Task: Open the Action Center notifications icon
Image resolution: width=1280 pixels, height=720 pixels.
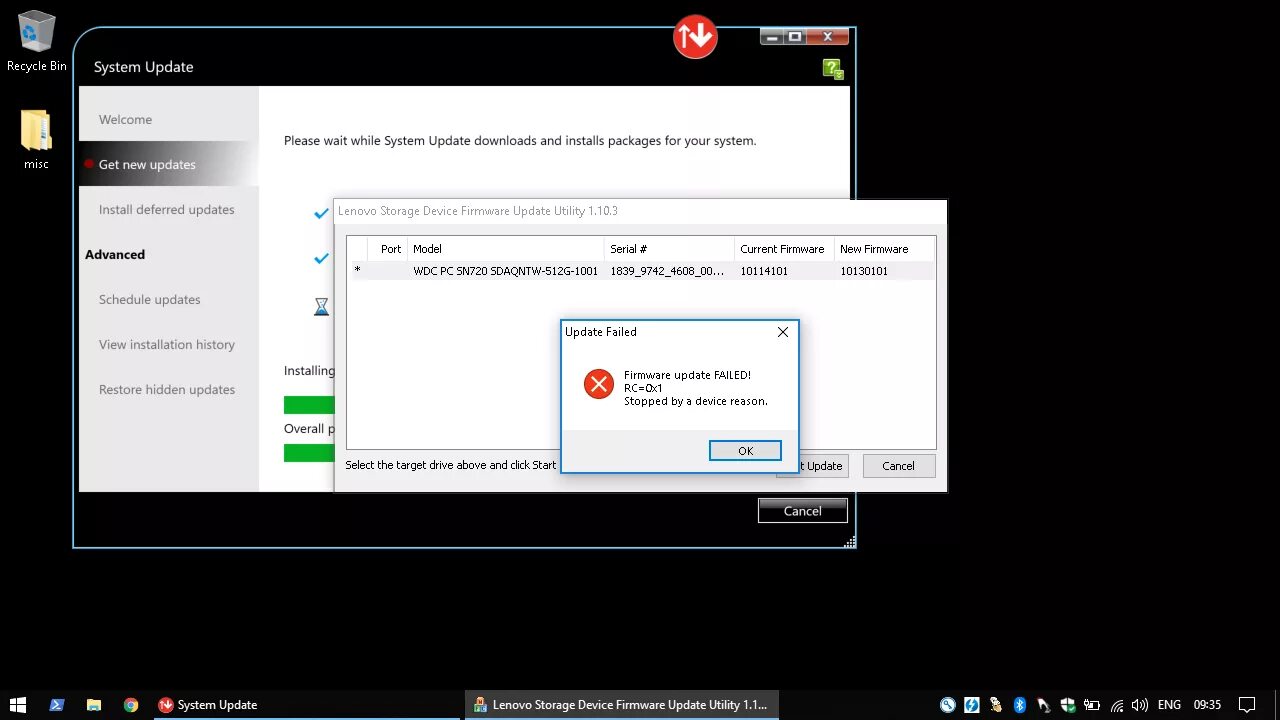Action: tap(1247, 705)
